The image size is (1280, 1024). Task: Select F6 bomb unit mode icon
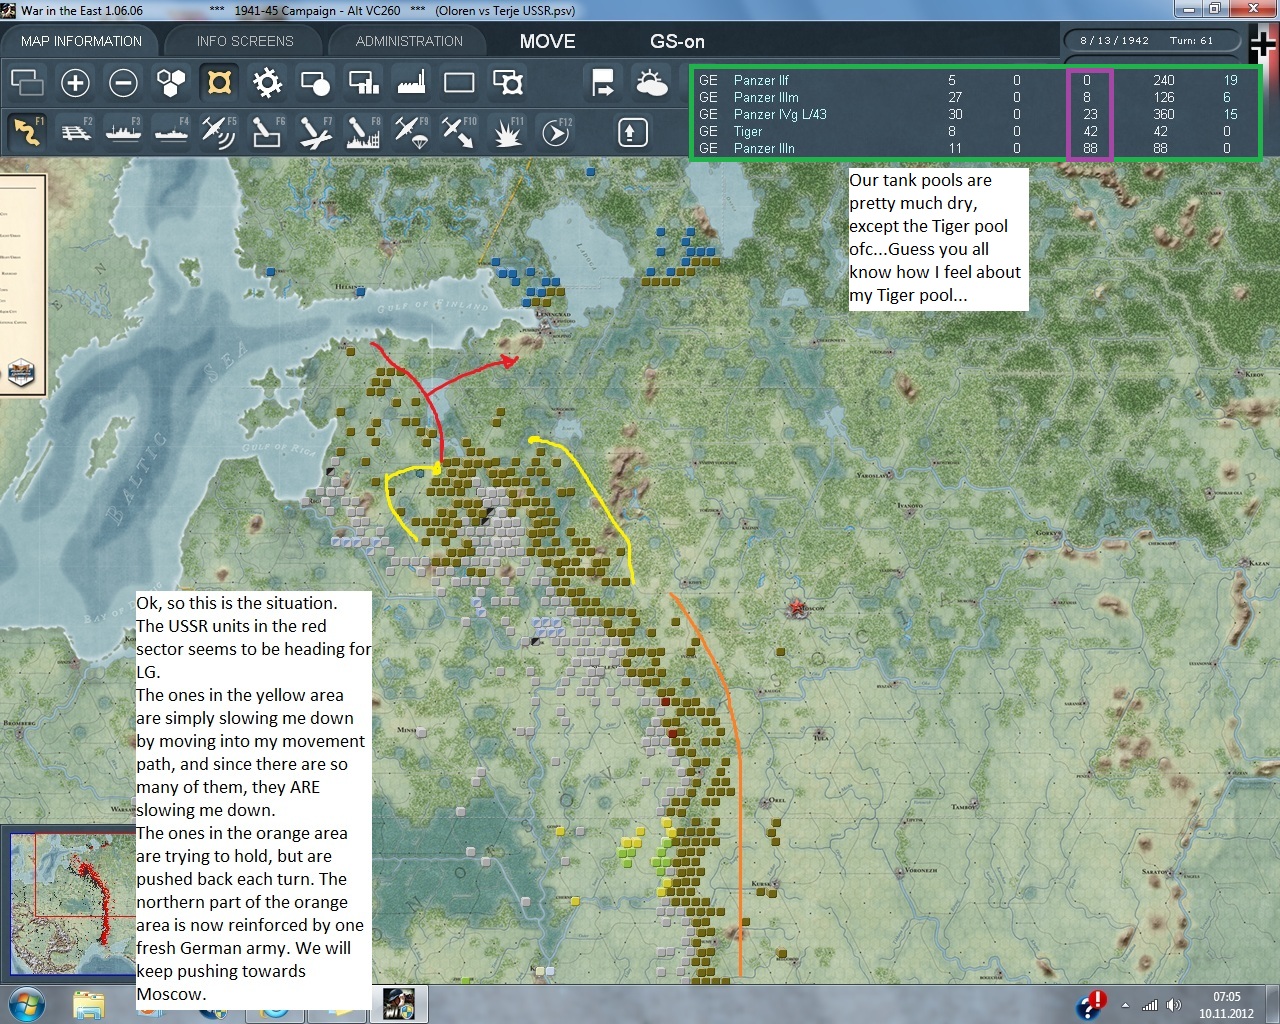[x=267, y=131]
